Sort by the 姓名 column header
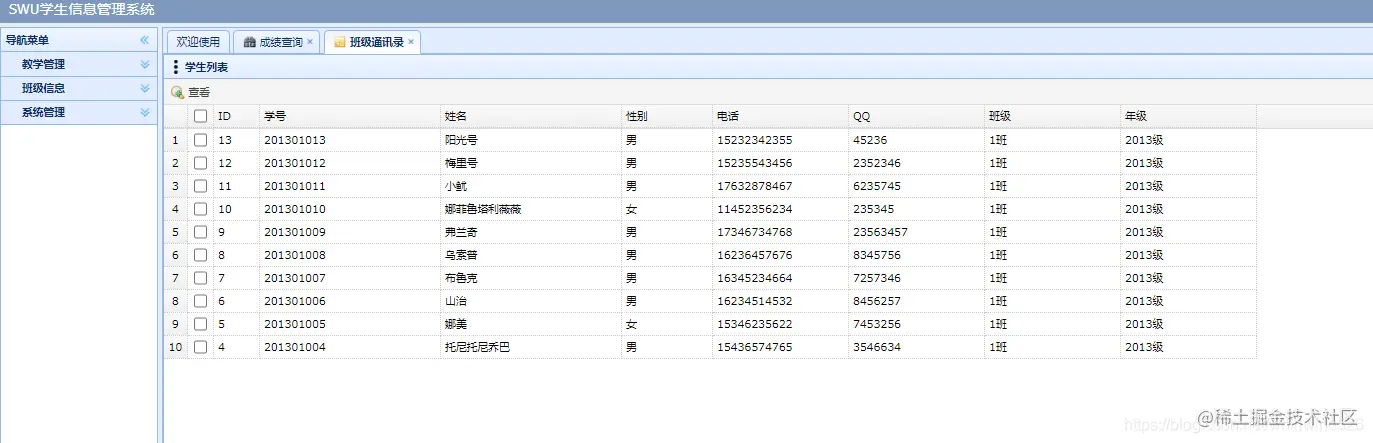The image size is (1373, 443). coord(531,116)
